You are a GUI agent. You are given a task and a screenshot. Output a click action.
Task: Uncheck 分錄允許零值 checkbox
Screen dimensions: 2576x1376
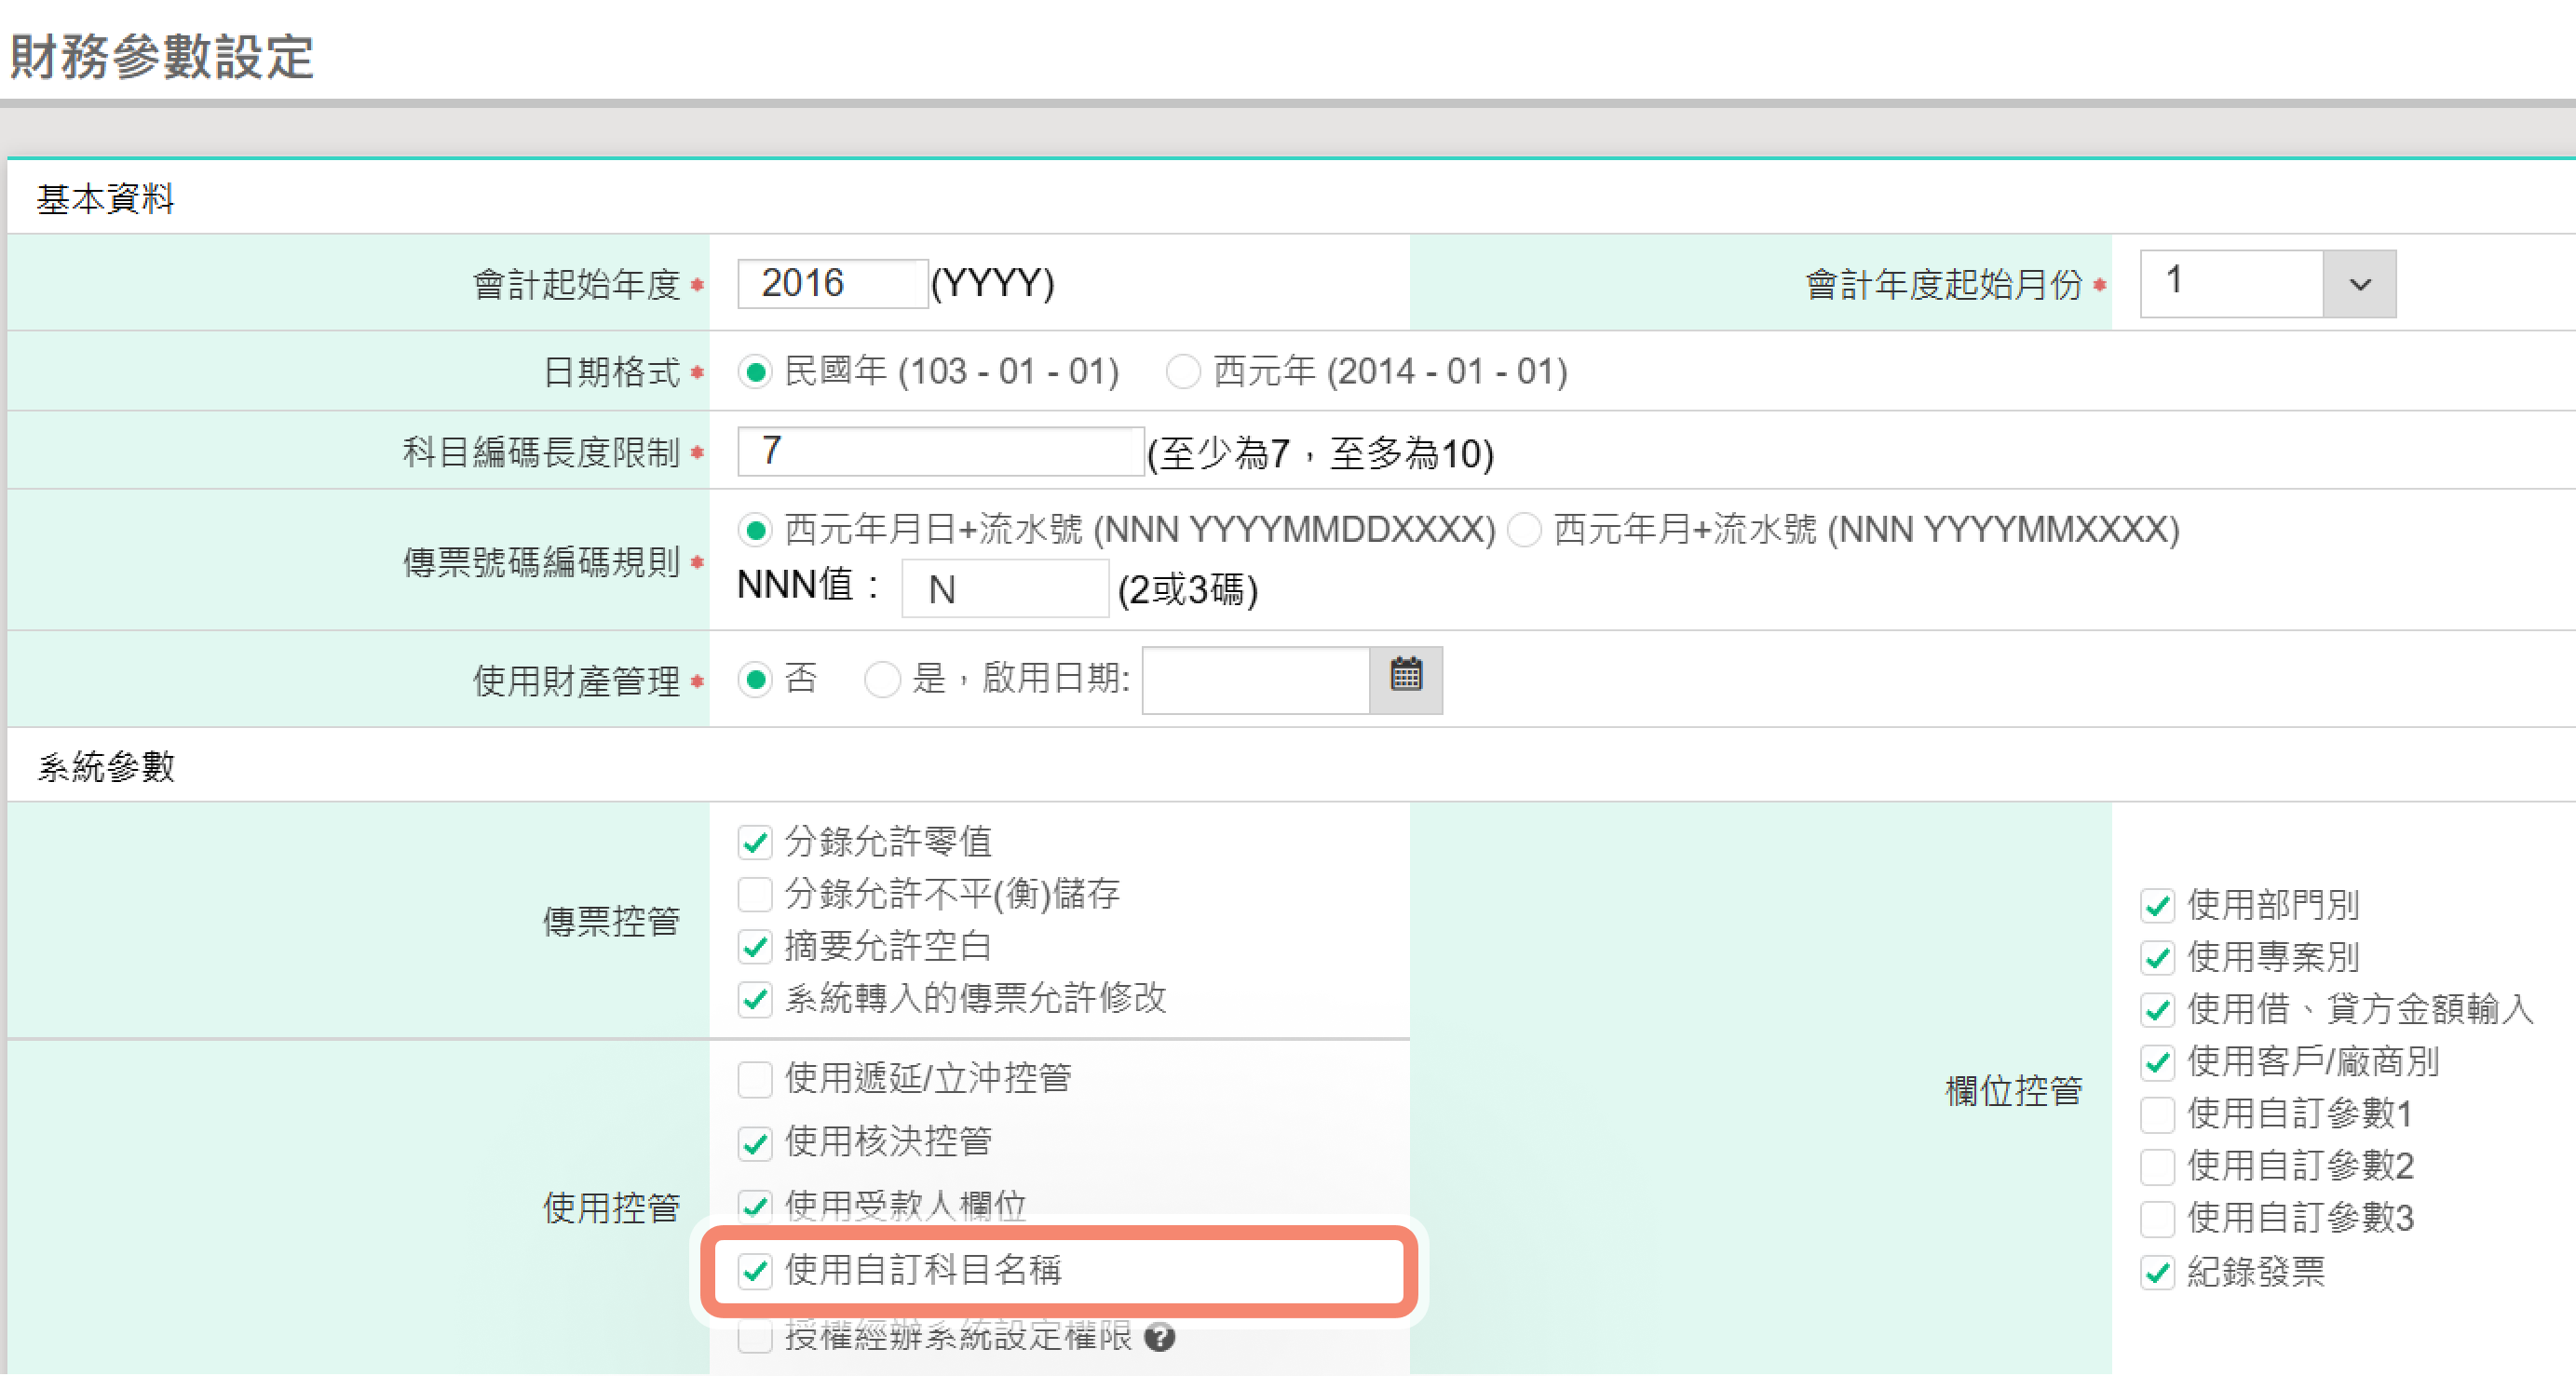(755, 842)
